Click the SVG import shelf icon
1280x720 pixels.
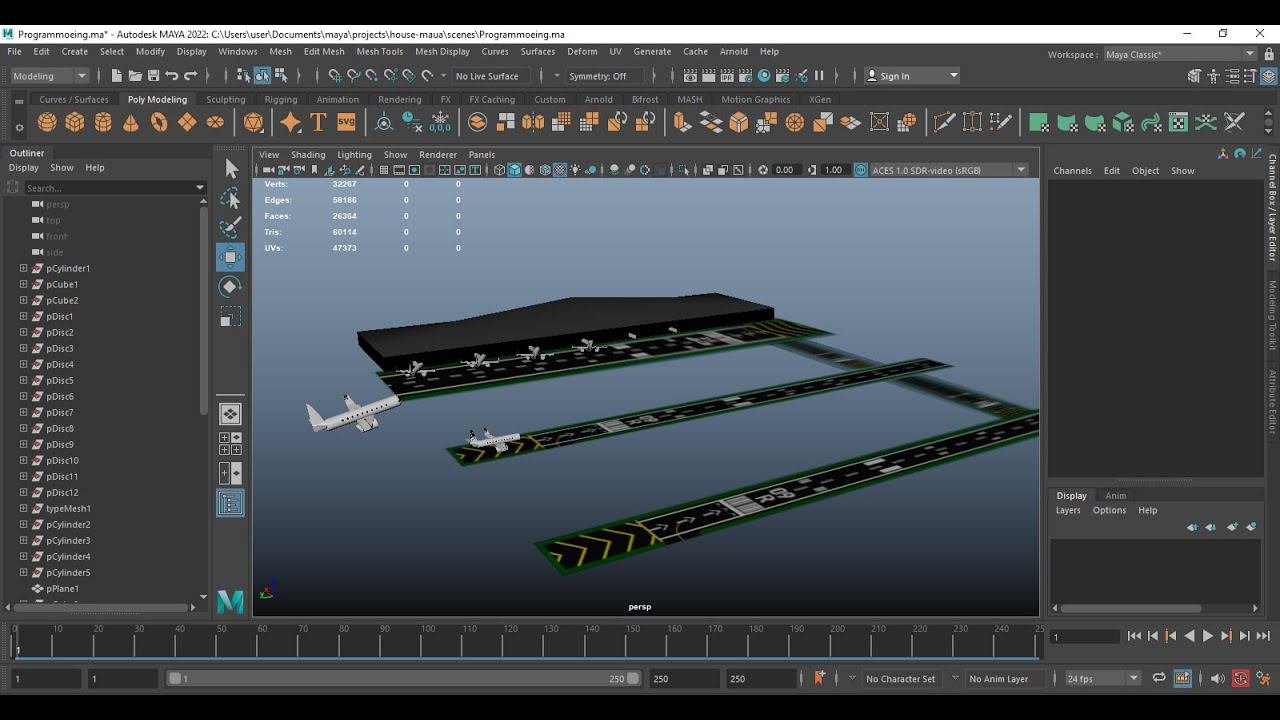[x=346, y=122]
